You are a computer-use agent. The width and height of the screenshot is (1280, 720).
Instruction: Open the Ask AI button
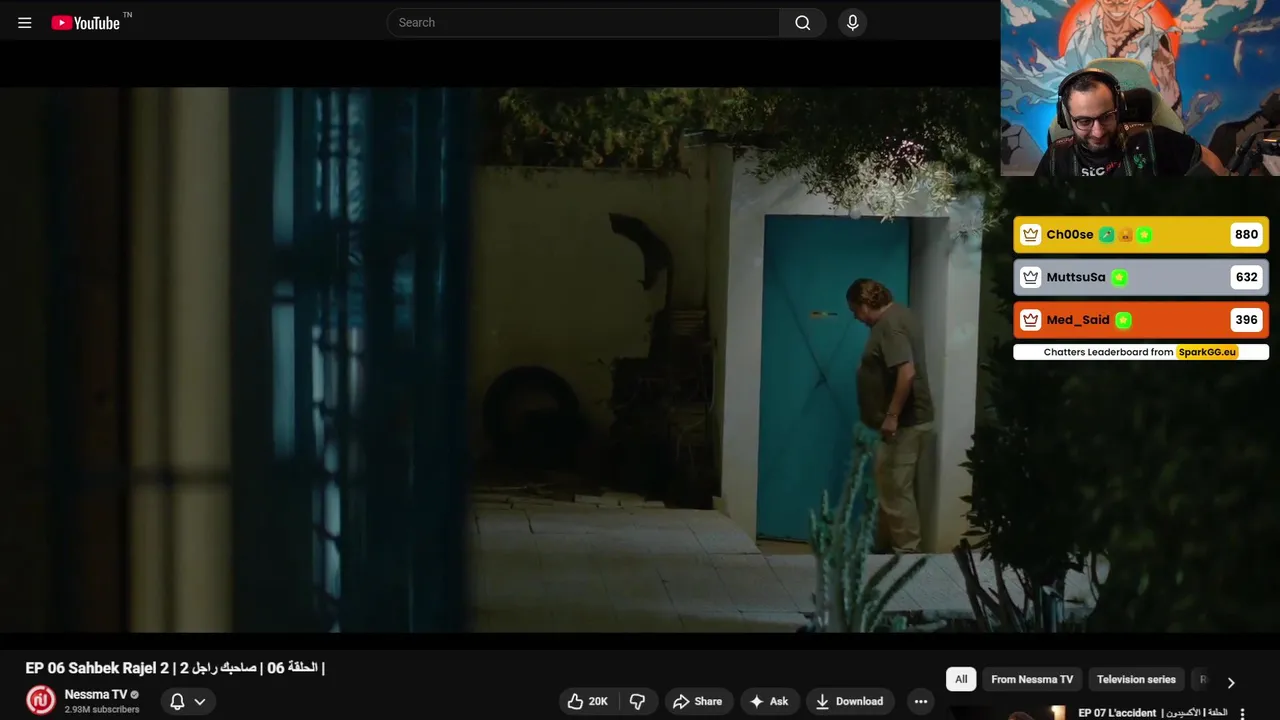[769, 701]
